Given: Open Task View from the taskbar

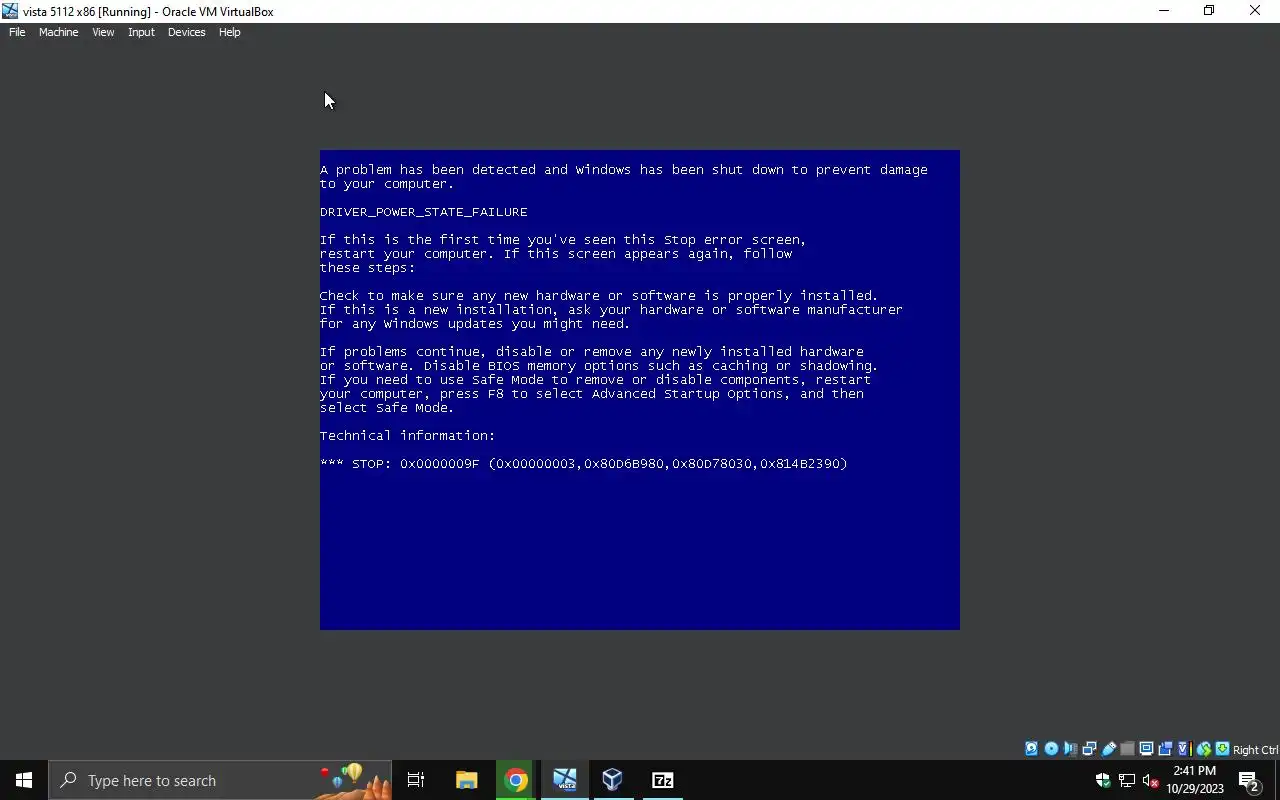Looking at the screenshot, I should [x=416, y=780].
